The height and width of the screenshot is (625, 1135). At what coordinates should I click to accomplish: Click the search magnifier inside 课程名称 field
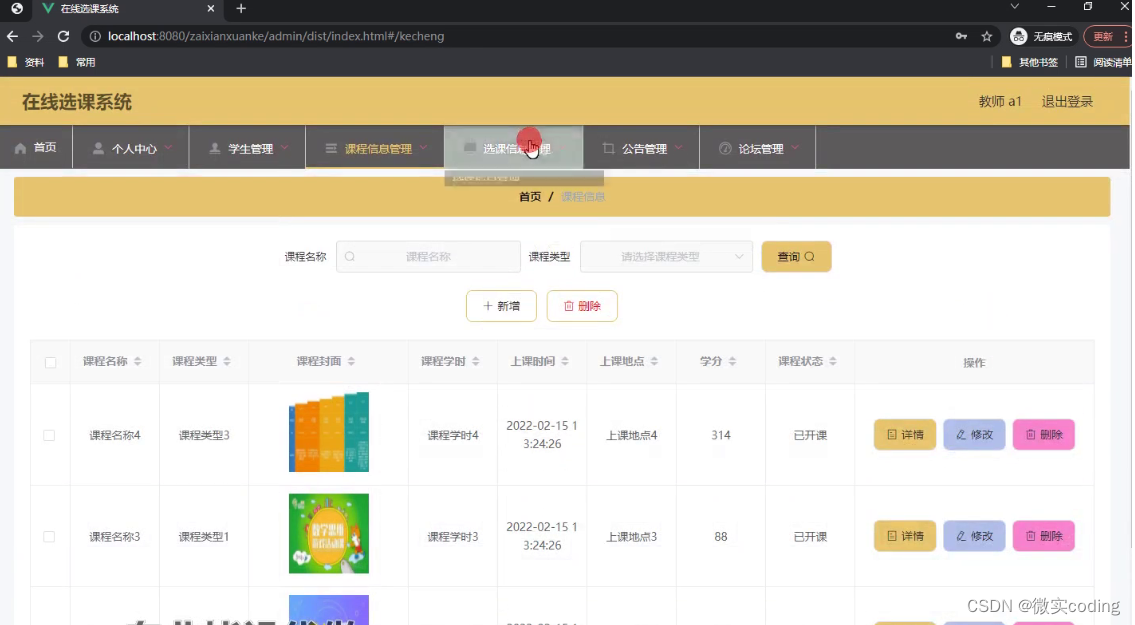click(349, 256)
